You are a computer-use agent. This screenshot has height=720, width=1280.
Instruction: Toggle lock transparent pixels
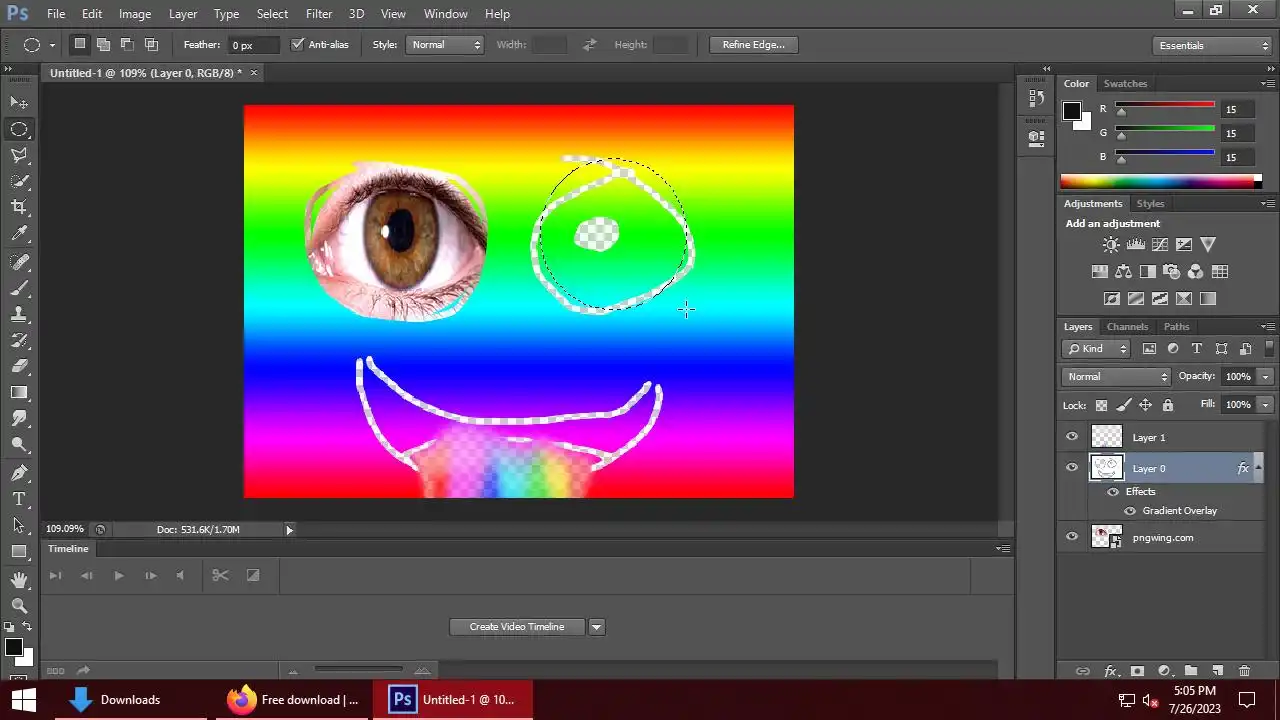click(1101, 405)
